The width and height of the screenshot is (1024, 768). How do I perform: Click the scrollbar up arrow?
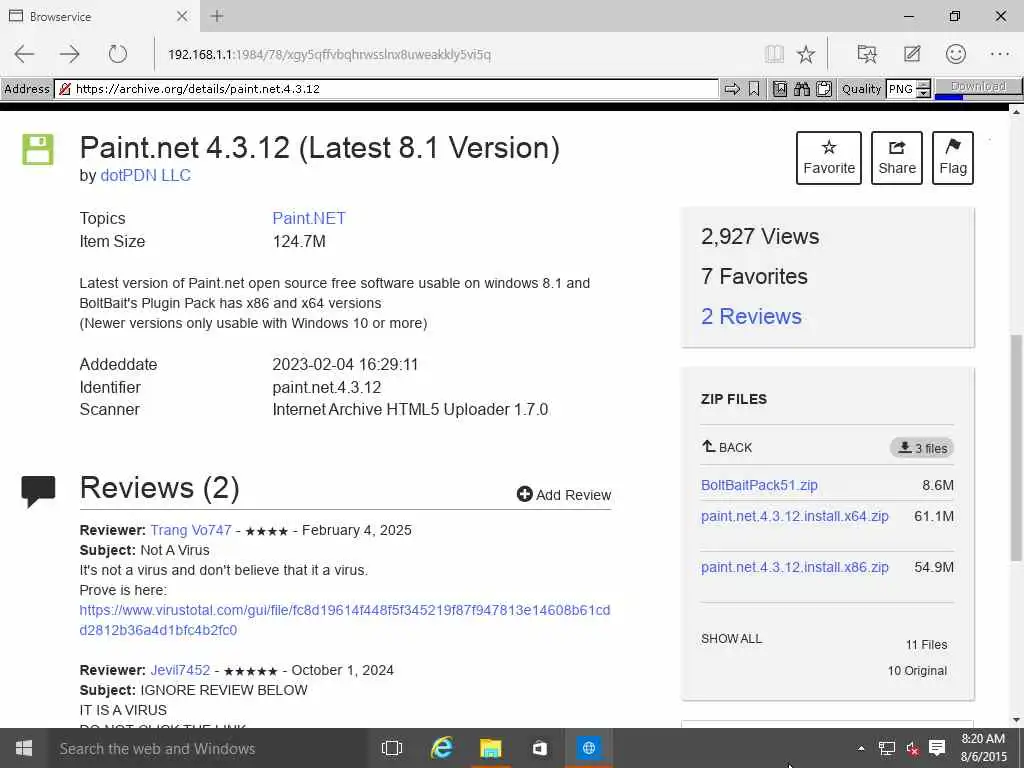[x=1016, y=112]
